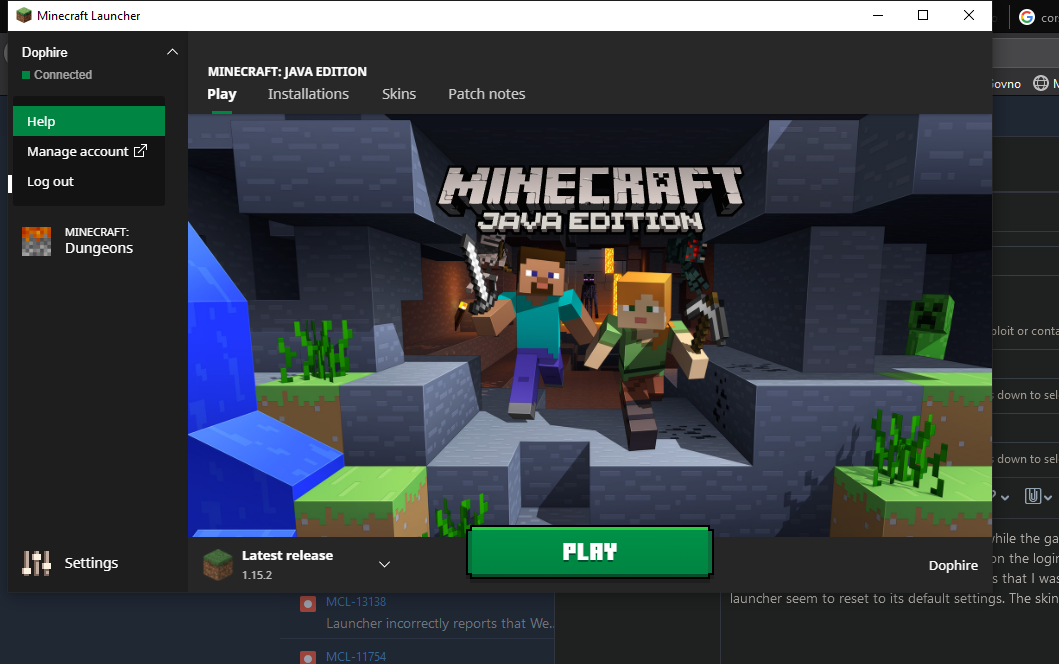Click the Dophire account name in sidebar
Viewport: 1059px width, 664px height.
[x=45, y=52]
